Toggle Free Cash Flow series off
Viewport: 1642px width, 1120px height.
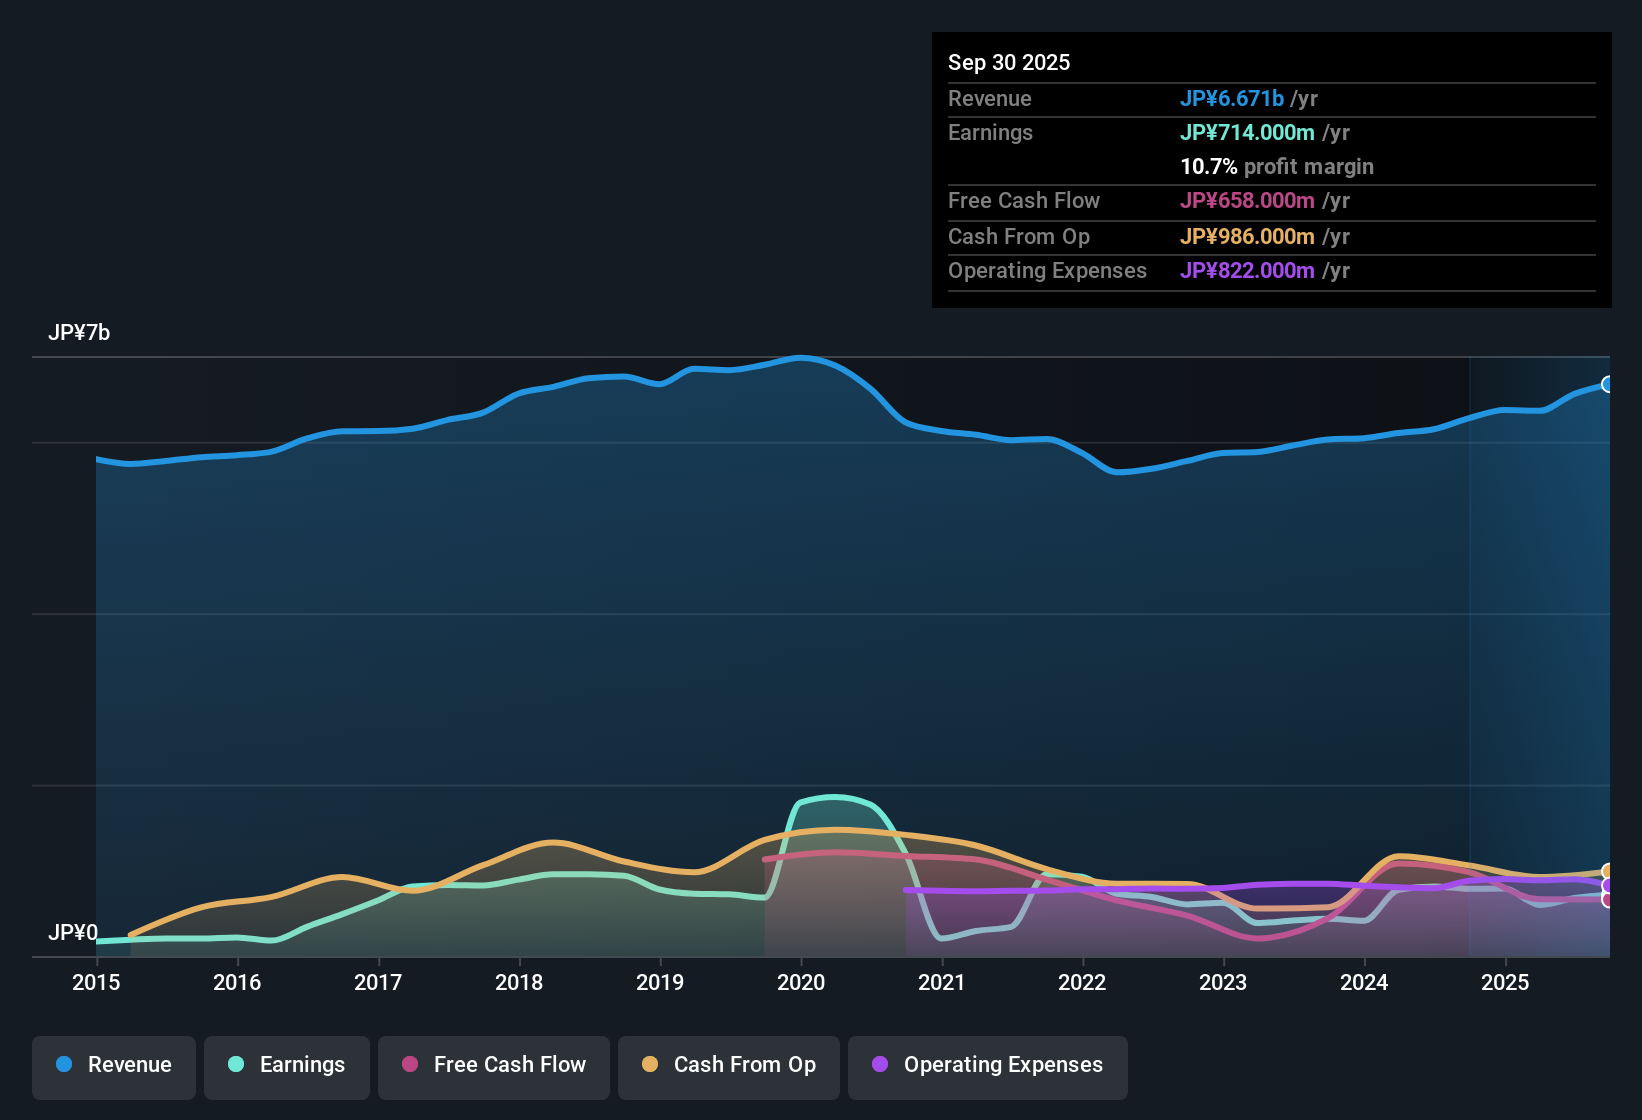(x=493, y=1066)
